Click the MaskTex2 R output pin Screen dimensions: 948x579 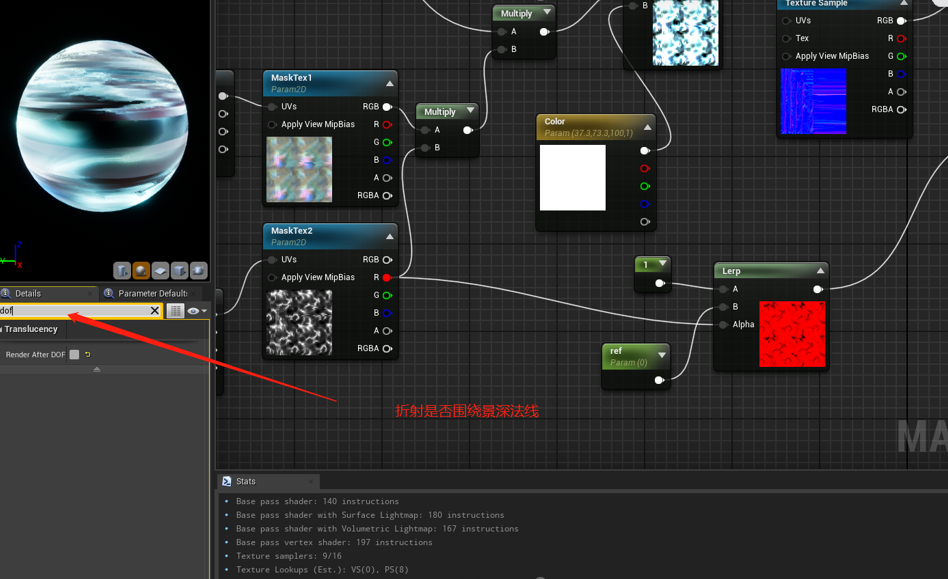tap(387, 277)
